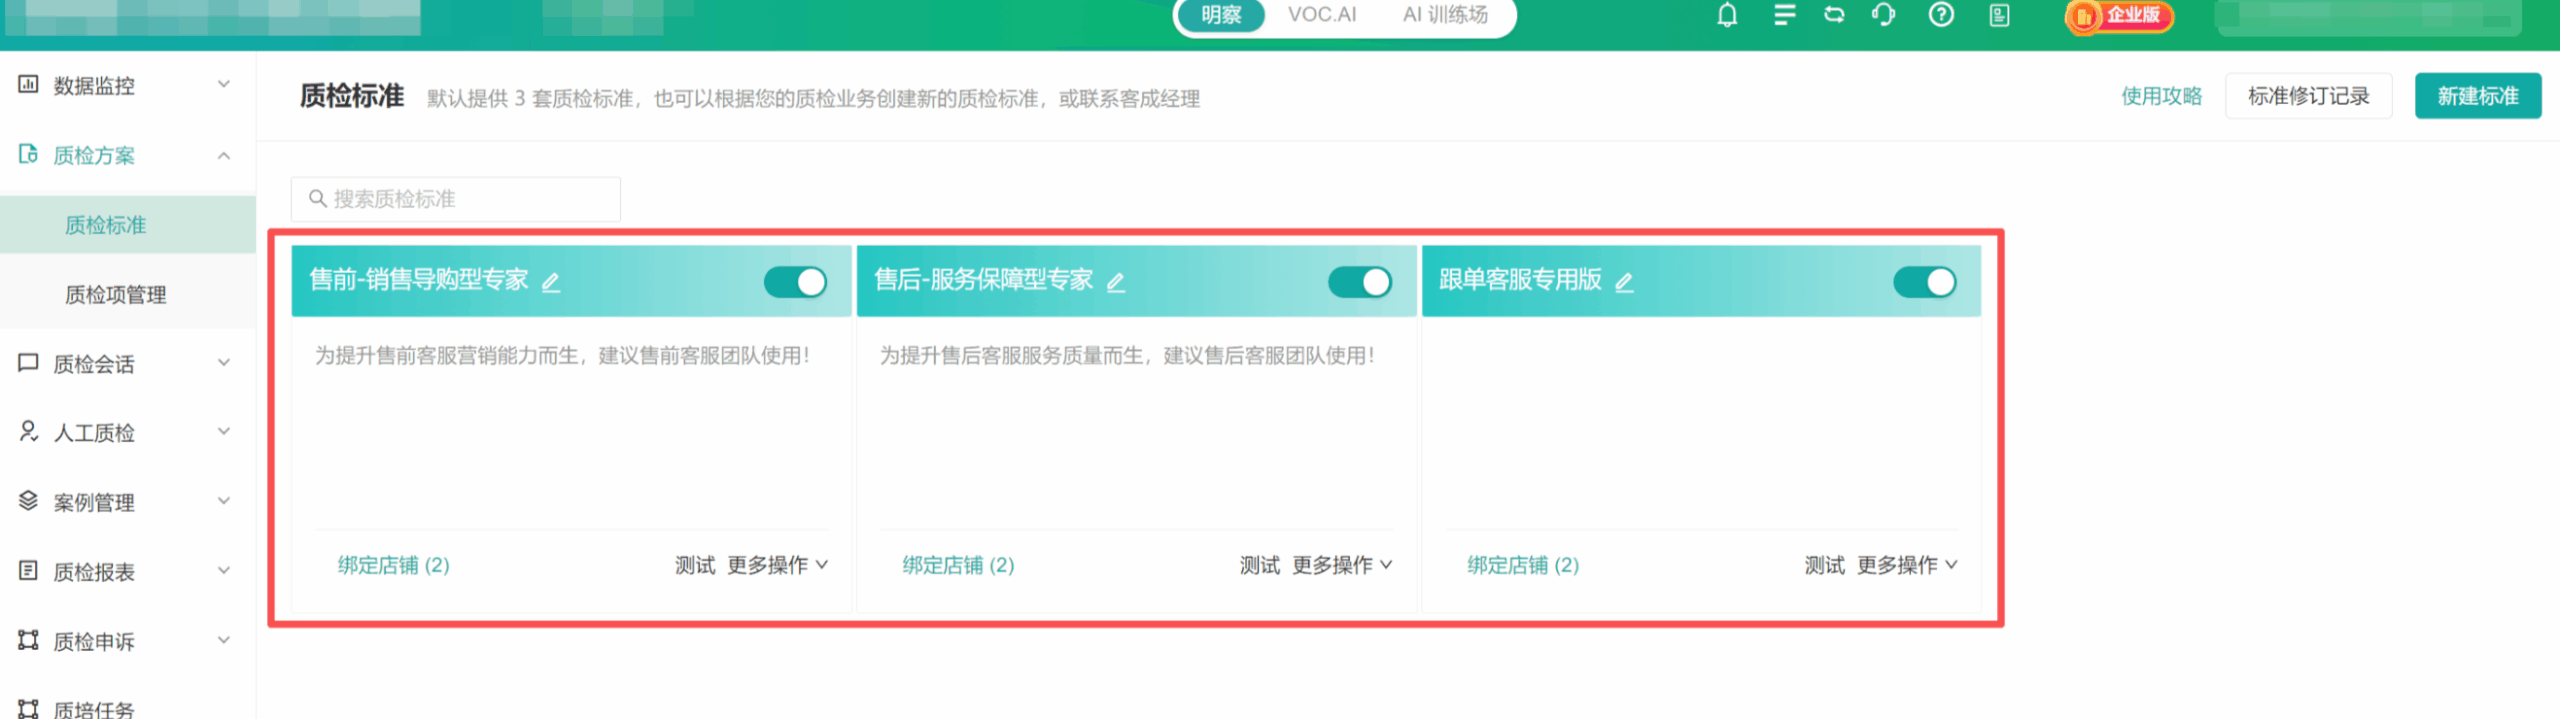Open the 使用攻略 link

[x=2162, y=96]
